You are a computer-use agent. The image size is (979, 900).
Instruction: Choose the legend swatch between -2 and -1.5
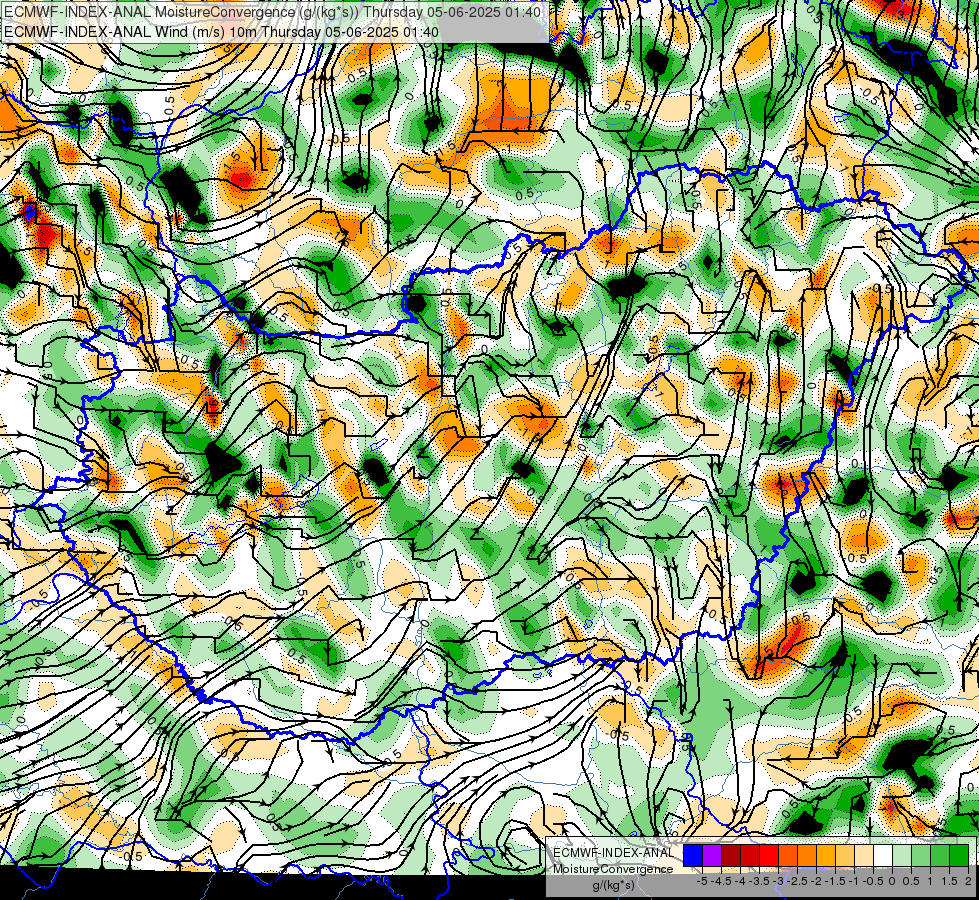[x=826, y=855]
